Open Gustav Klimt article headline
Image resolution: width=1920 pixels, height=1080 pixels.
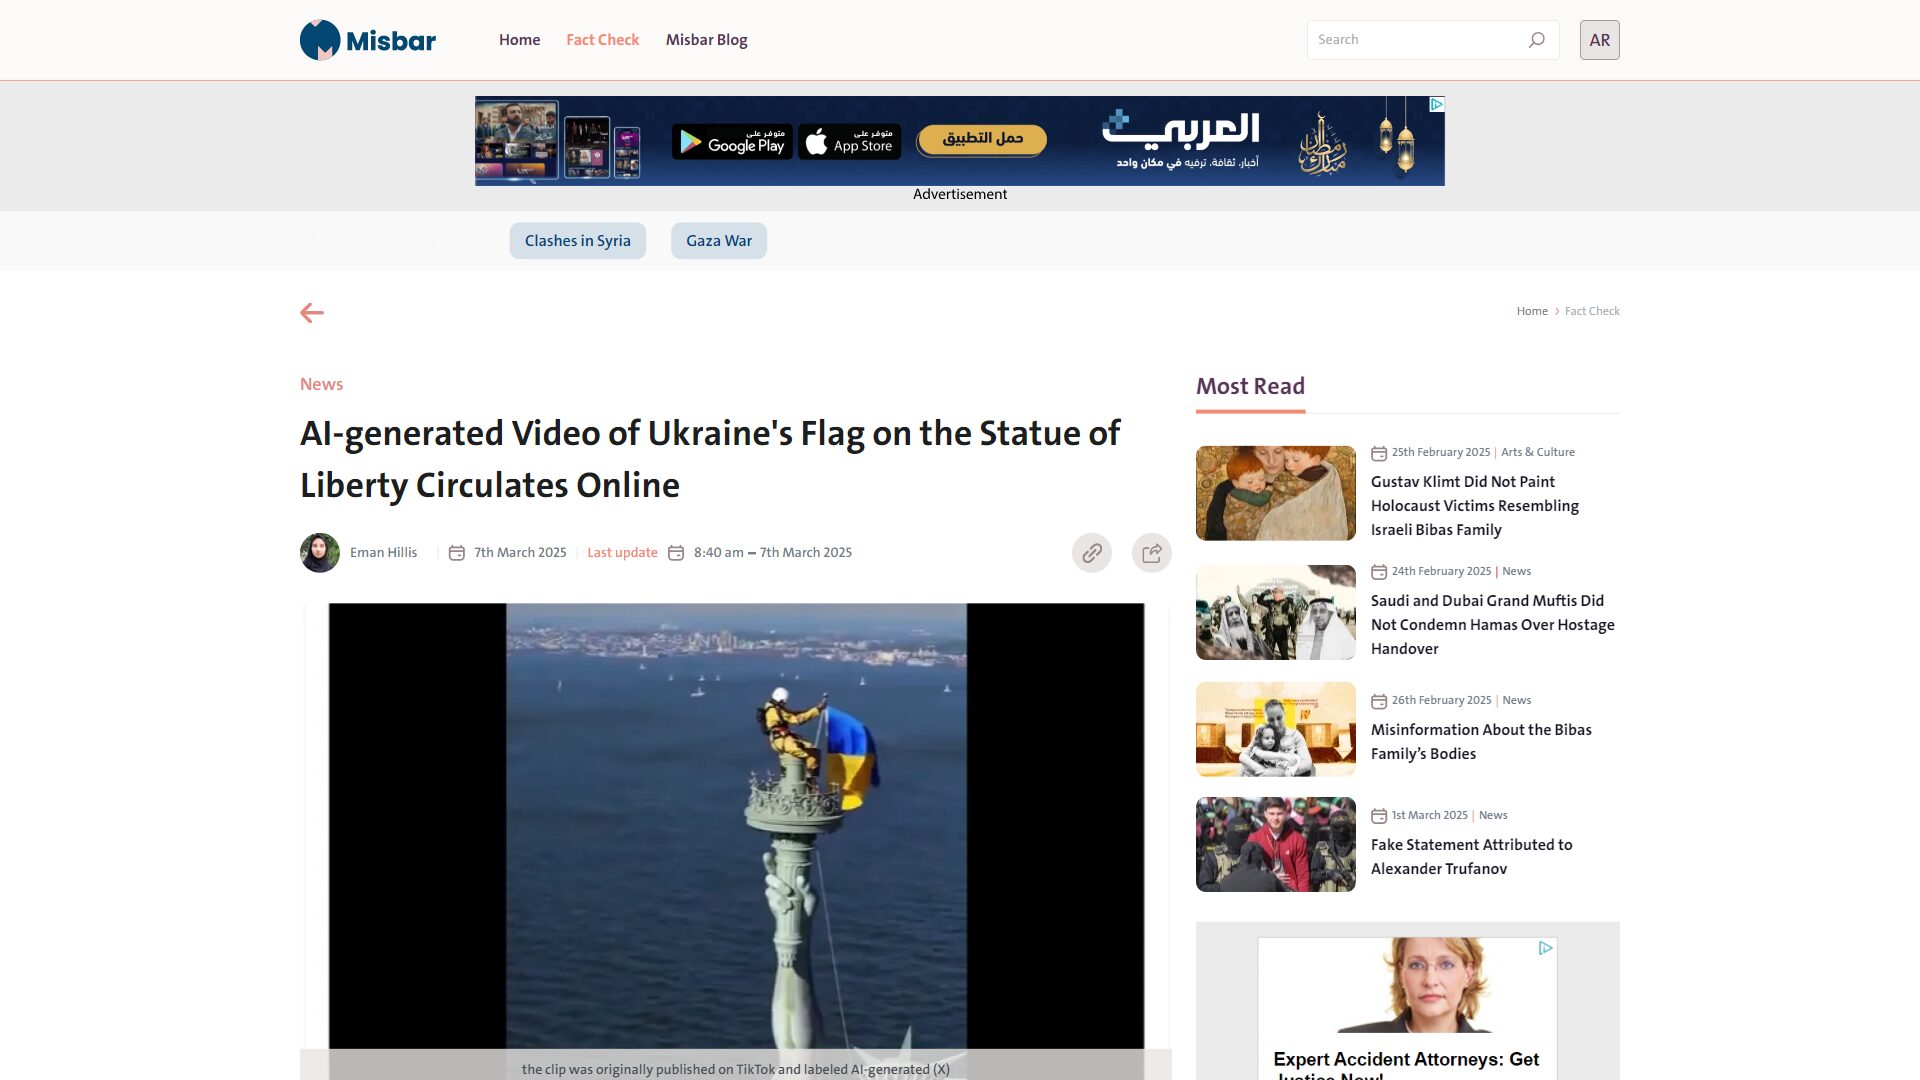[x=1475, y=506]
